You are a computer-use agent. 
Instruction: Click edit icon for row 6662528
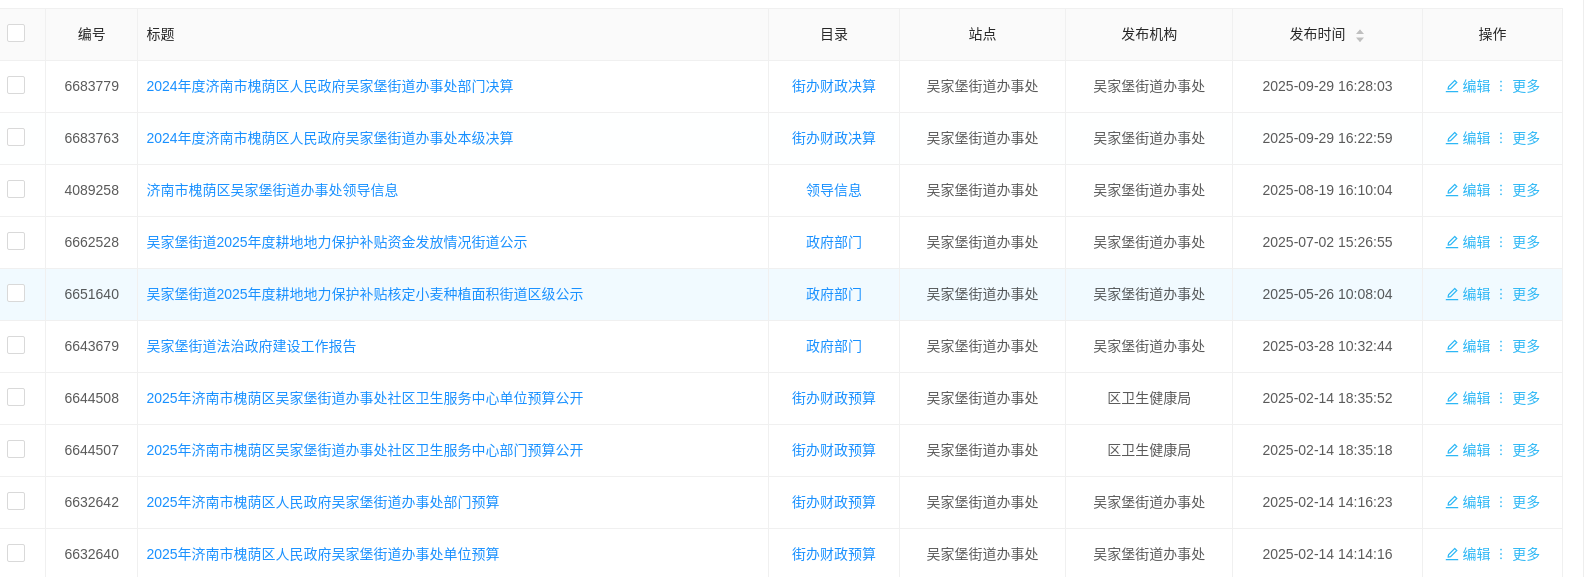tap(1452, 243)
